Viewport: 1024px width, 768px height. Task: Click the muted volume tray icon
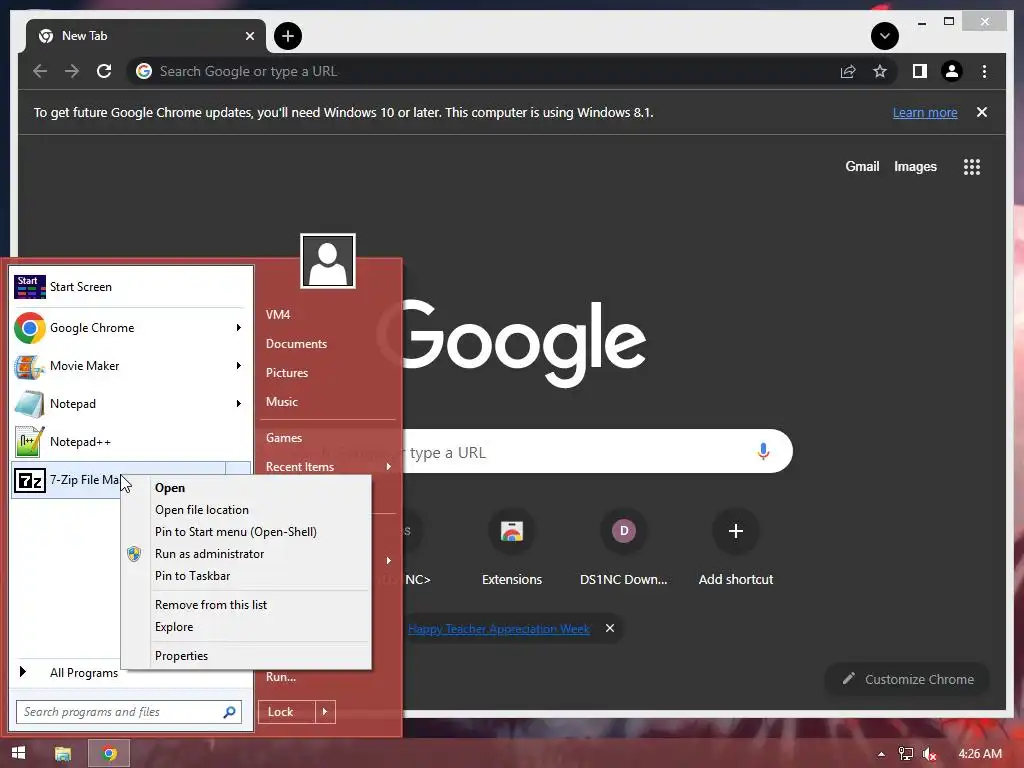(x=930, y=754)
